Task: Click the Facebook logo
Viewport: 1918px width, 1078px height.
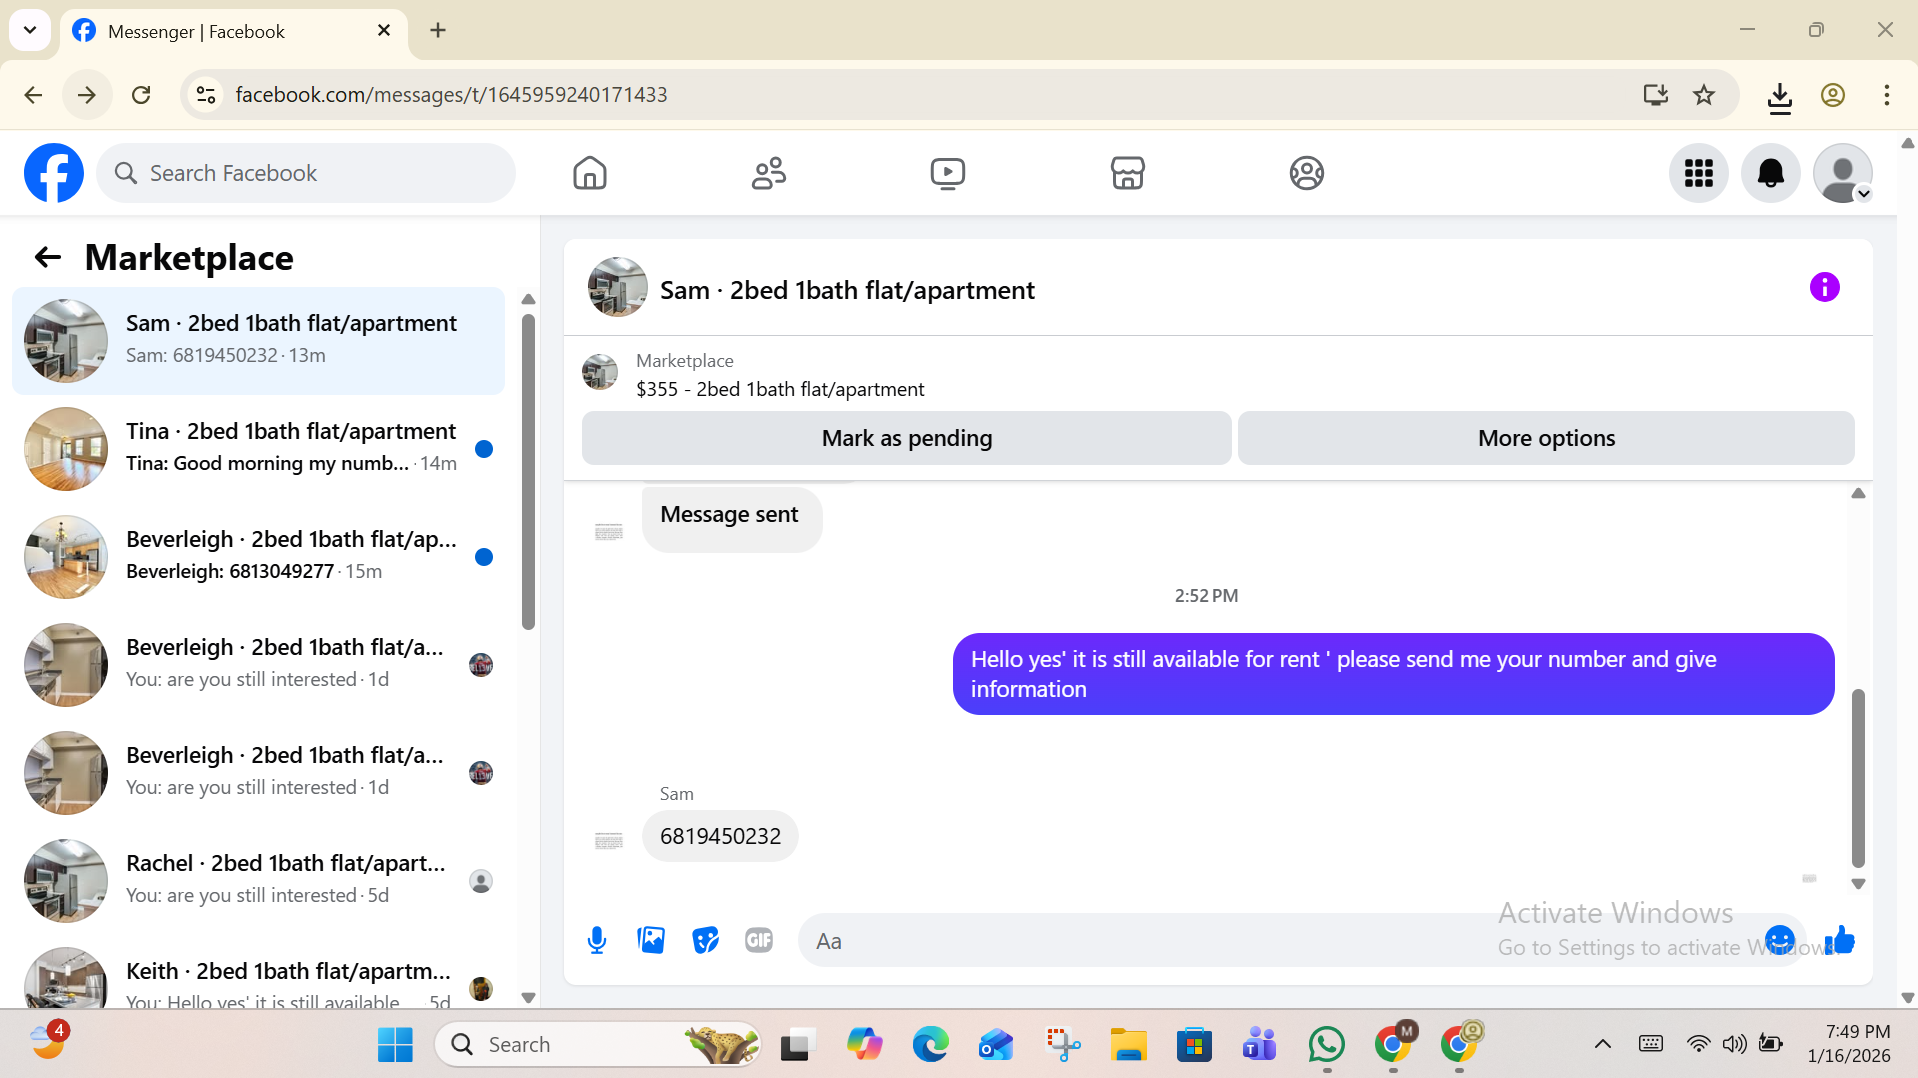Action: 54,173
